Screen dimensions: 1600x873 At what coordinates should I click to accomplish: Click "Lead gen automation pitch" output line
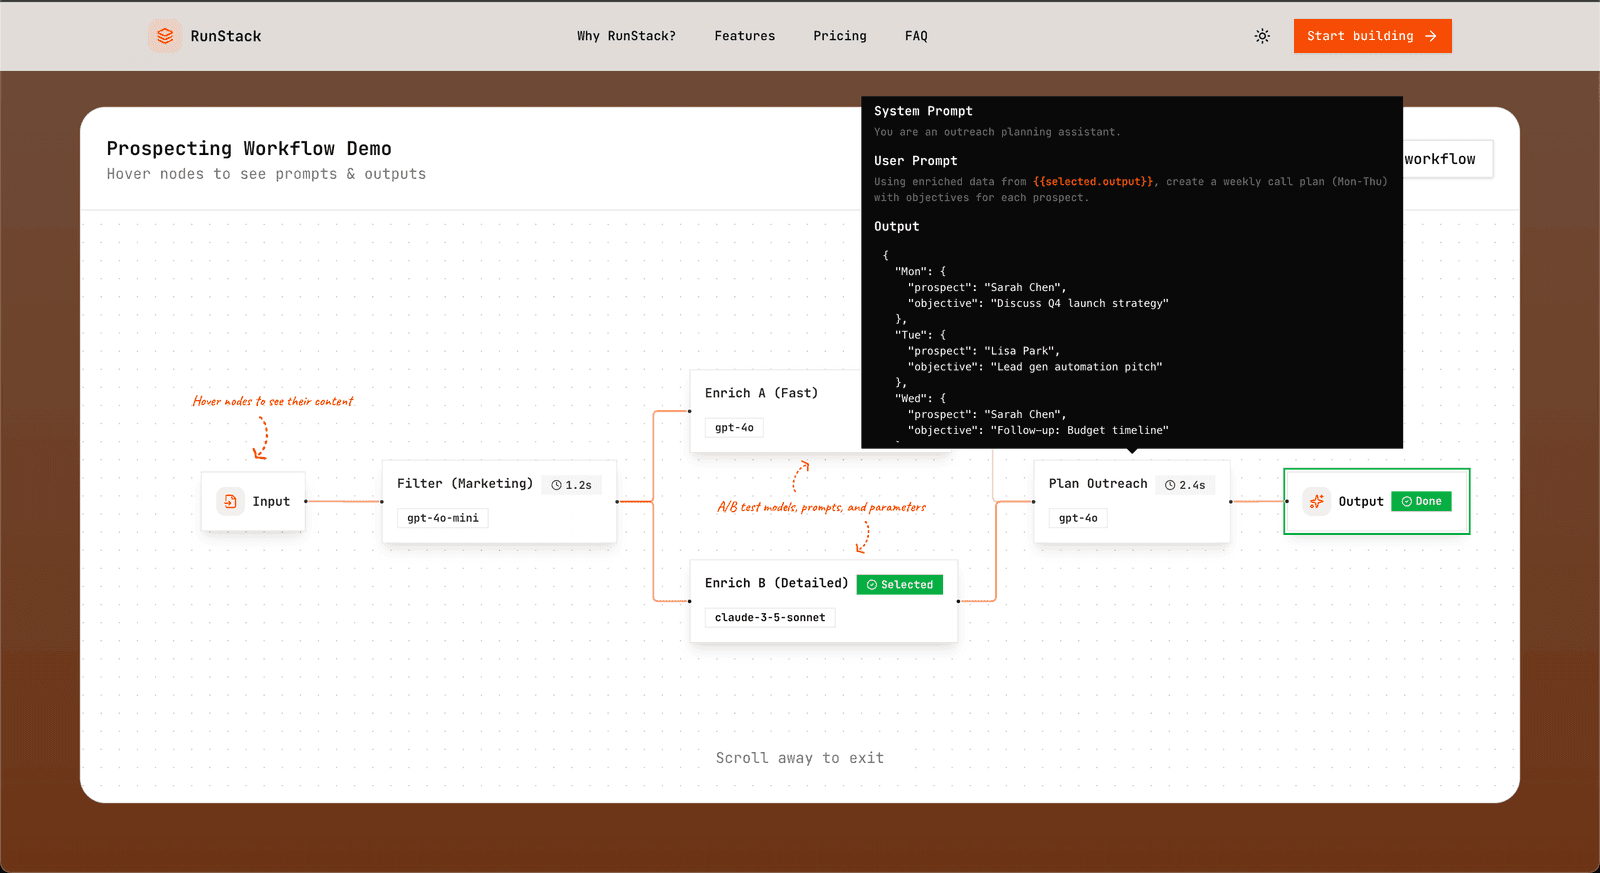[x=1035, y=367]
